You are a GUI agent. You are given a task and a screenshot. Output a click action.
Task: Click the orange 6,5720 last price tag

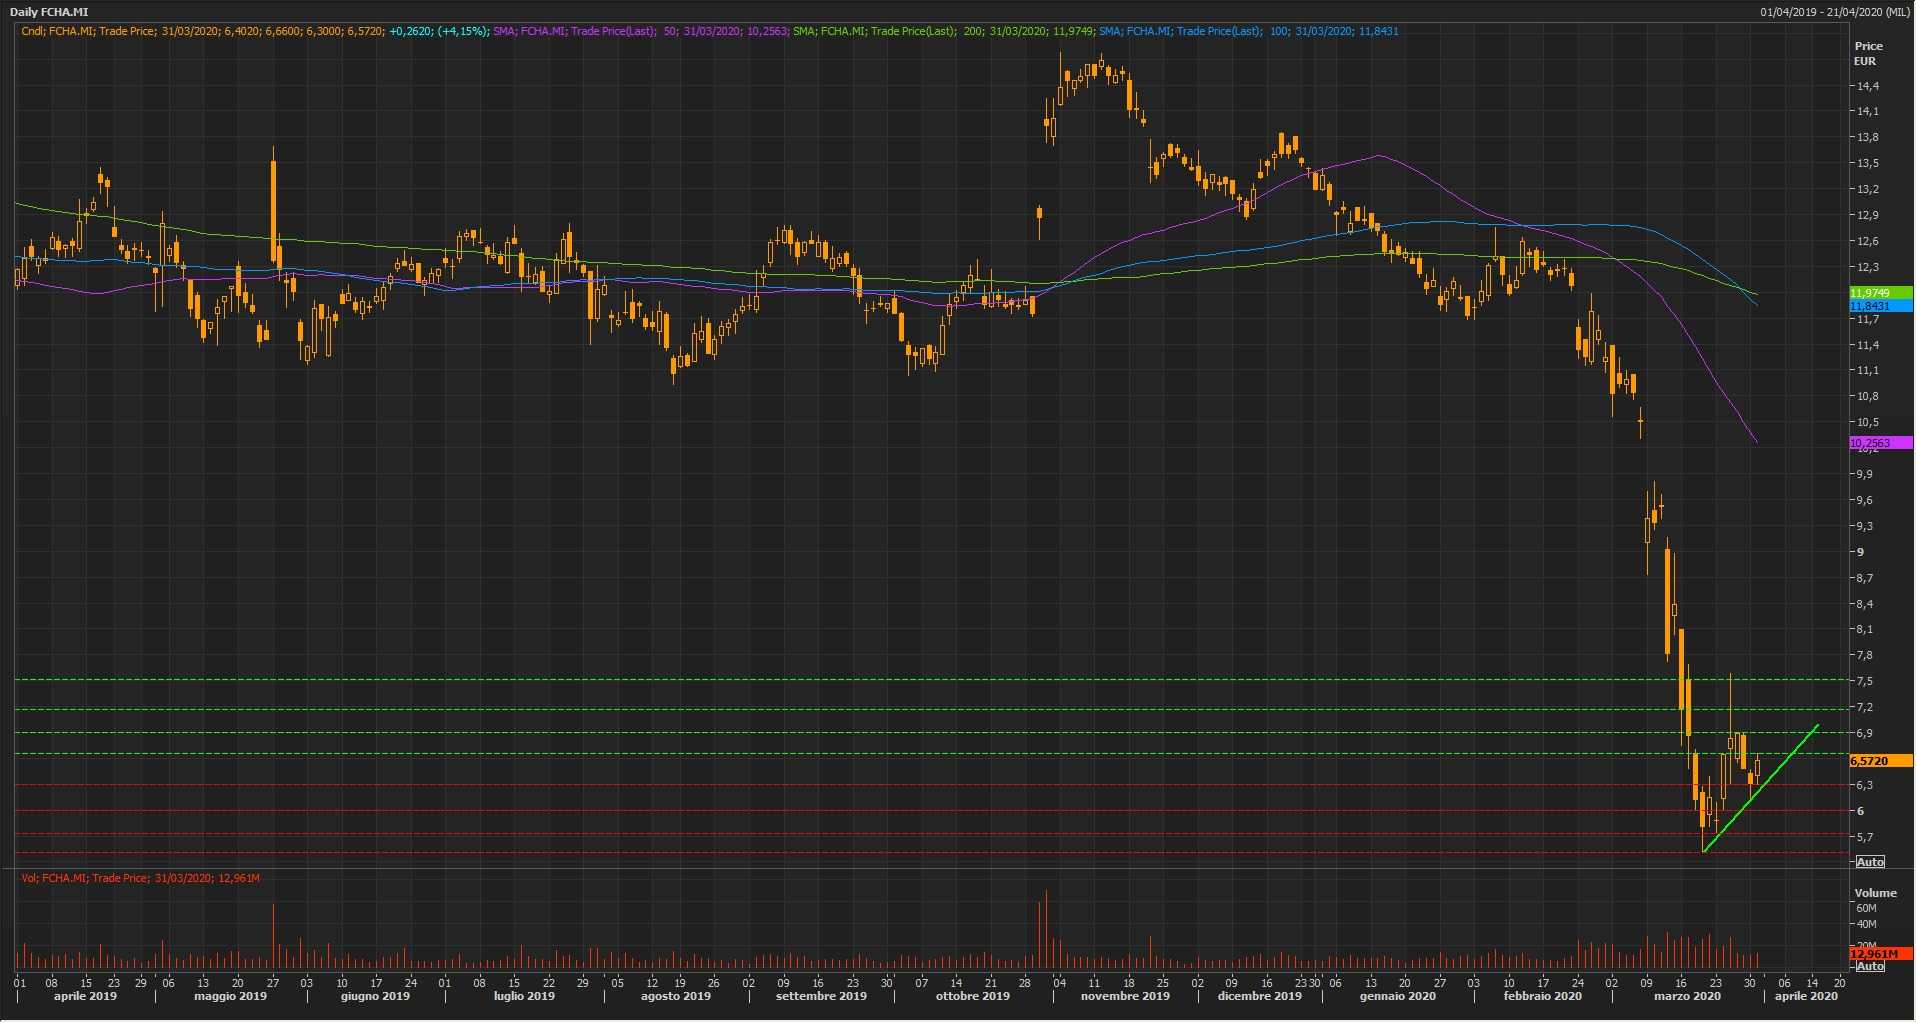[1879, 761]
